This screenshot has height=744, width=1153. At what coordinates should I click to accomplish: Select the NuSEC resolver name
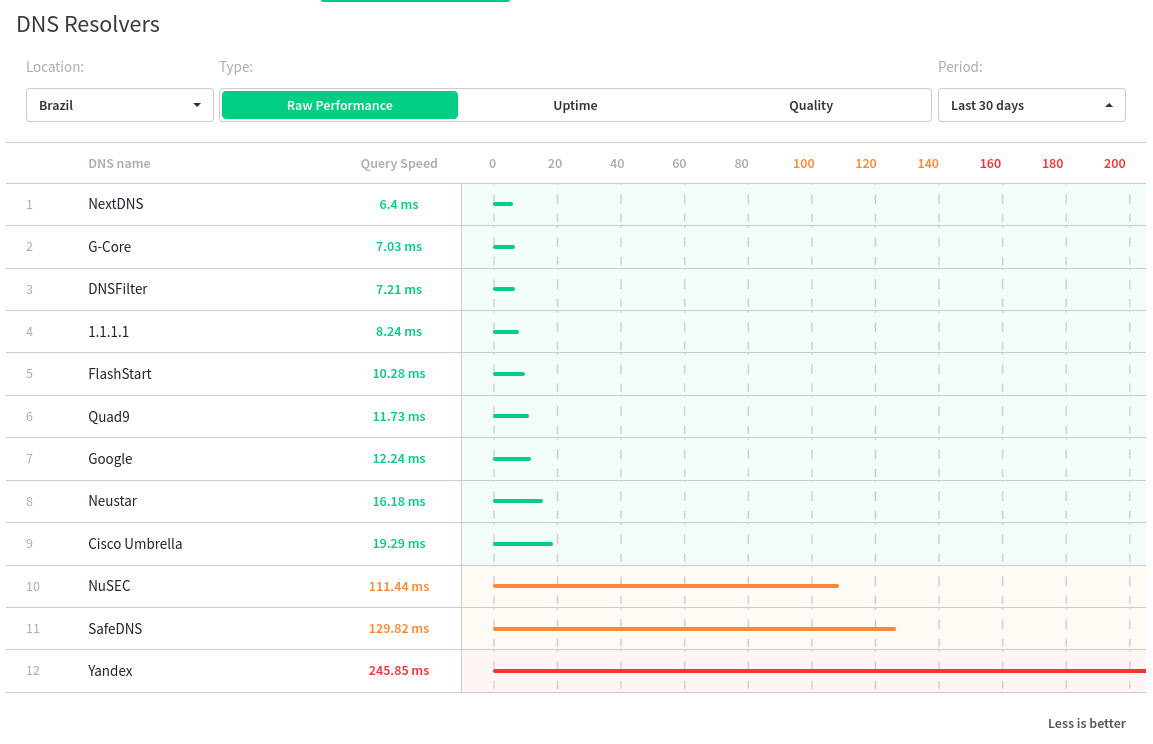pos(109,586)
